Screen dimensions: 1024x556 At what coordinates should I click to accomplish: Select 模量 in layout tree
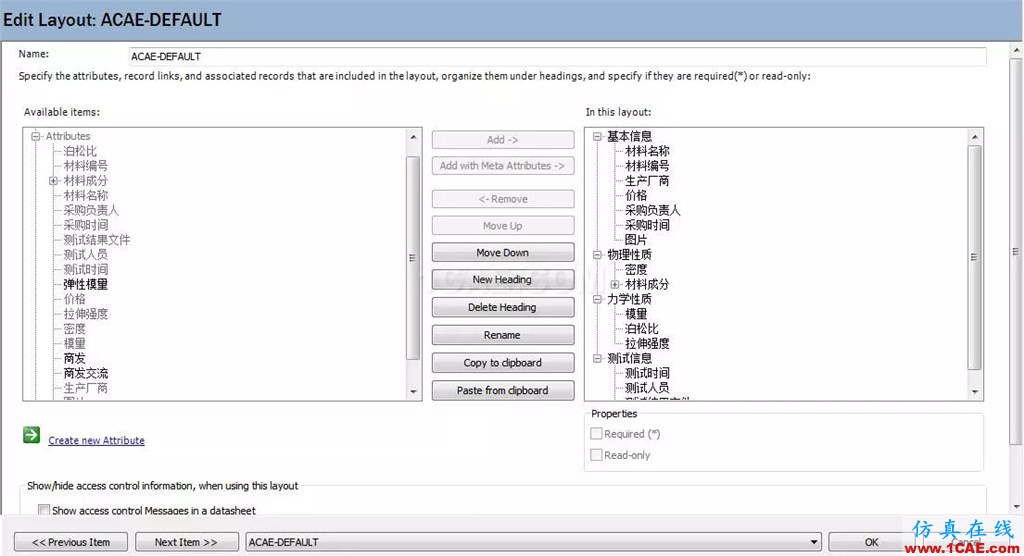tap(636, 314)
